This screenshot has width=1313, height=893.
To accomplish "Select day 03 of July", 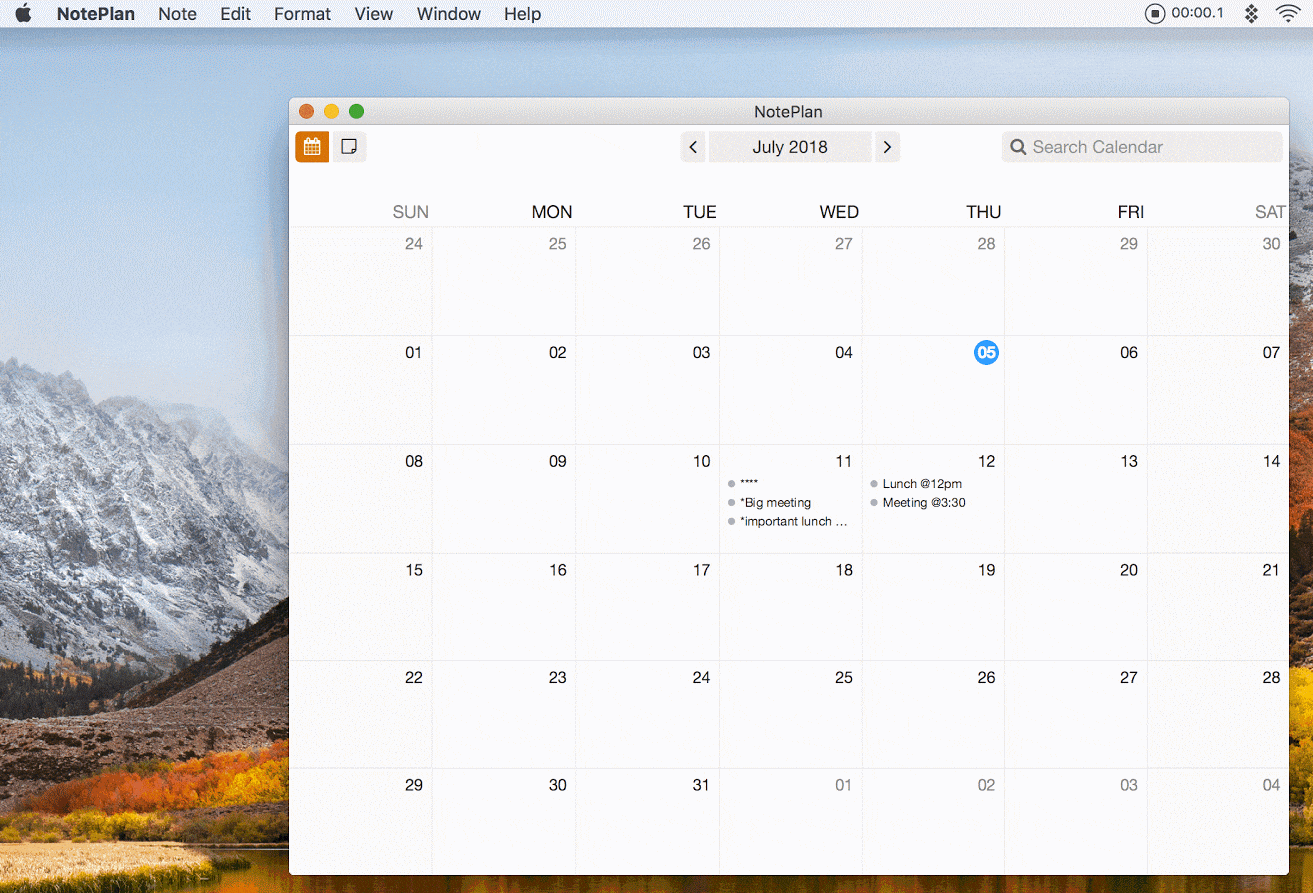I will (x=702, y=352).
